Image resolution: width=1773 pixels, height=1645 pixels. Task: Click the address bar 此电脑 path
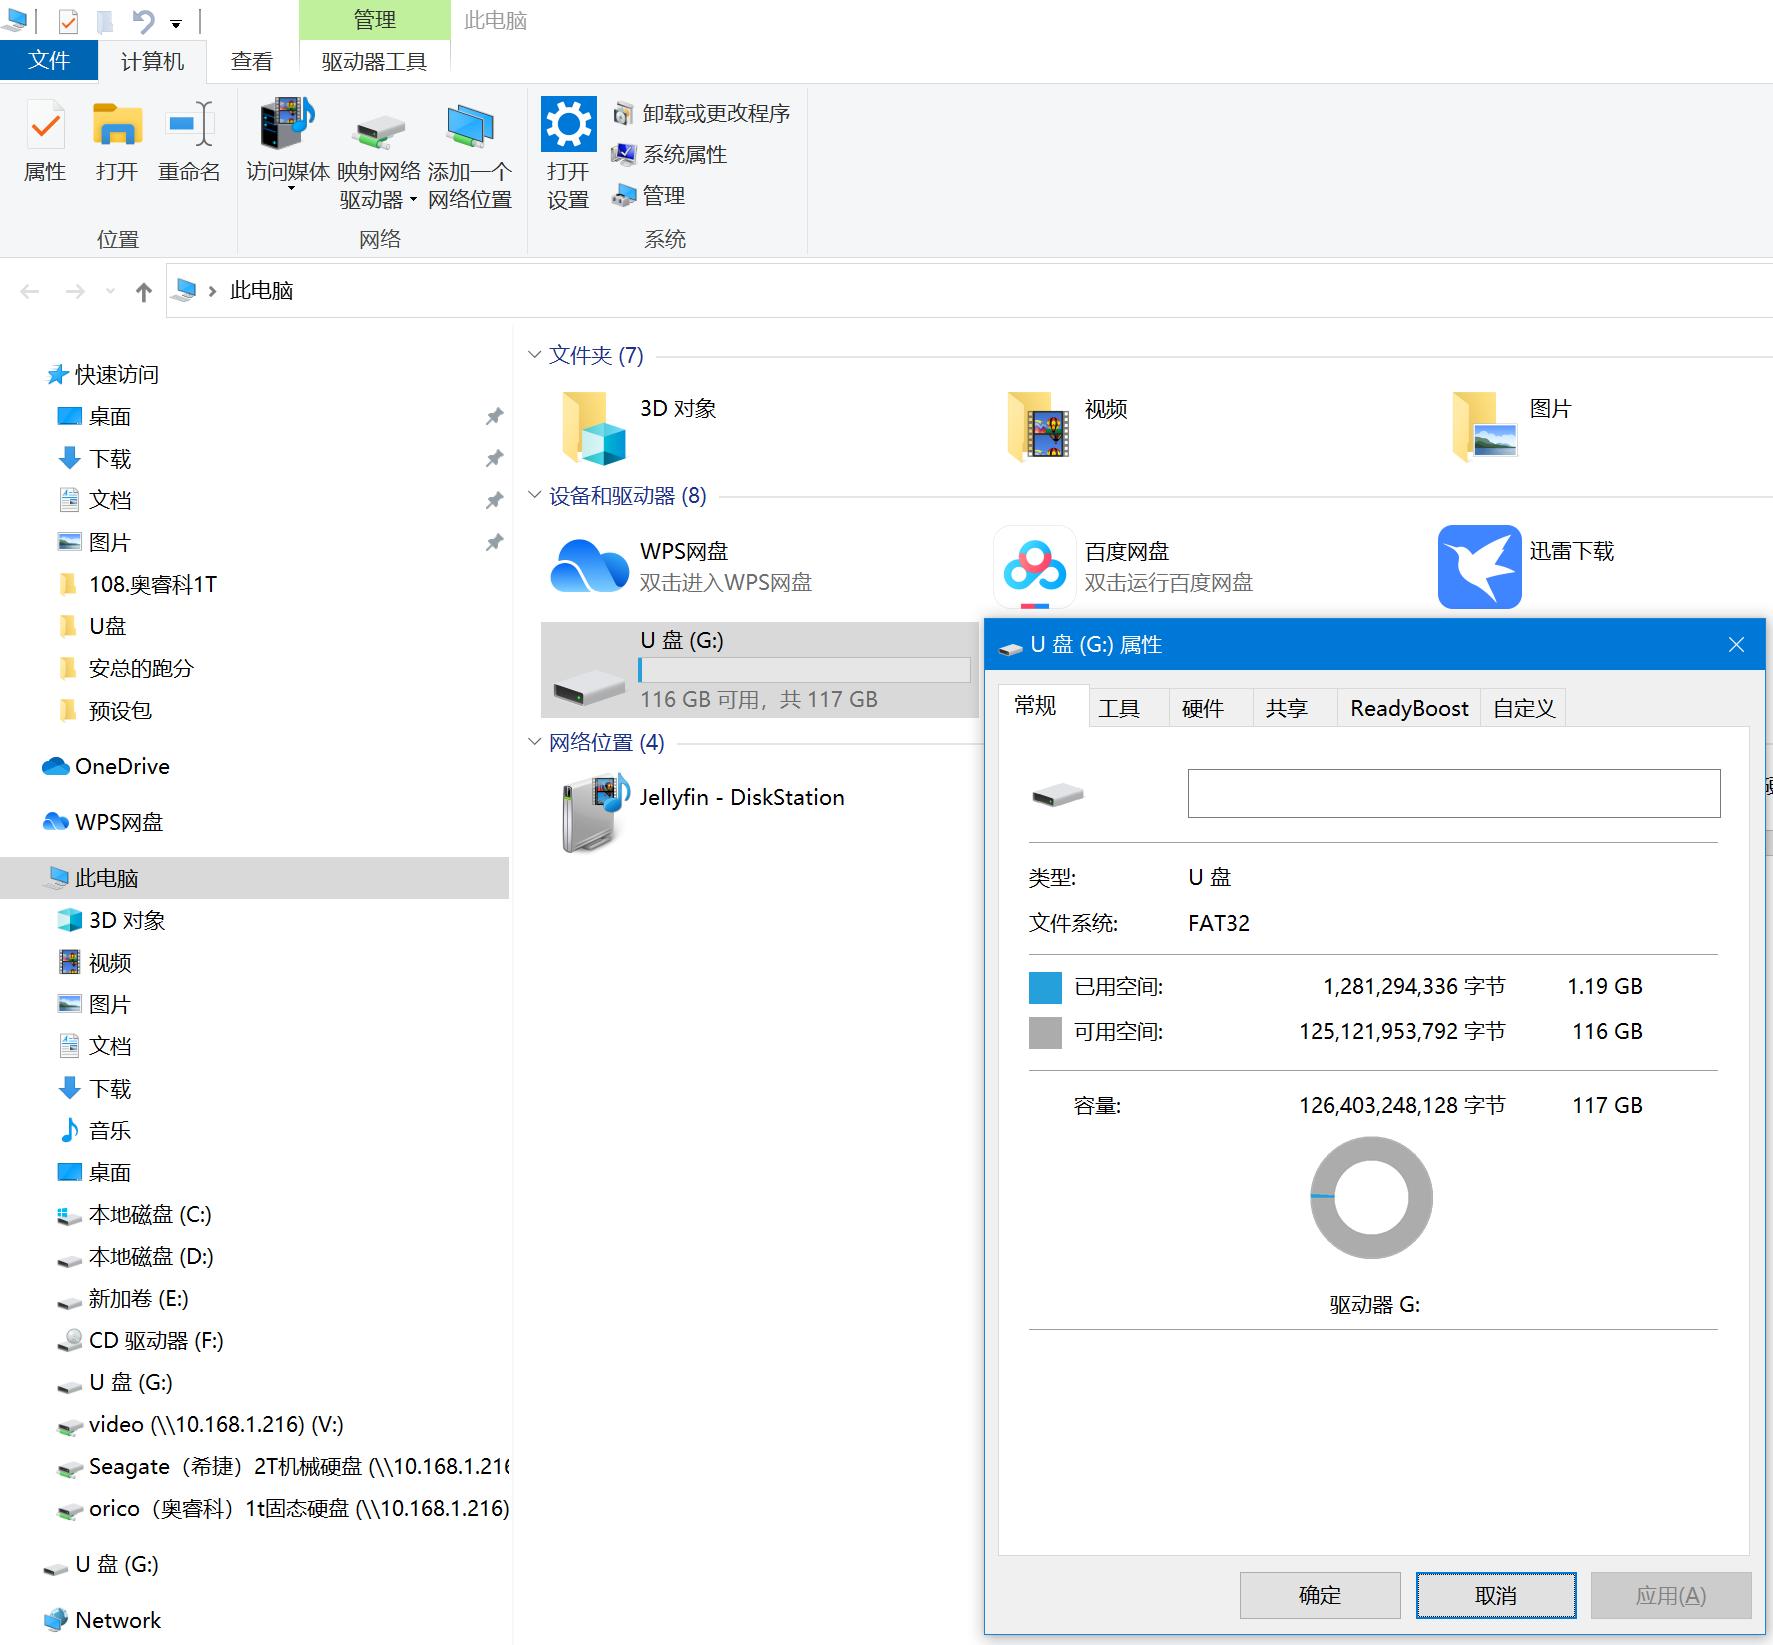click(261, 291)
